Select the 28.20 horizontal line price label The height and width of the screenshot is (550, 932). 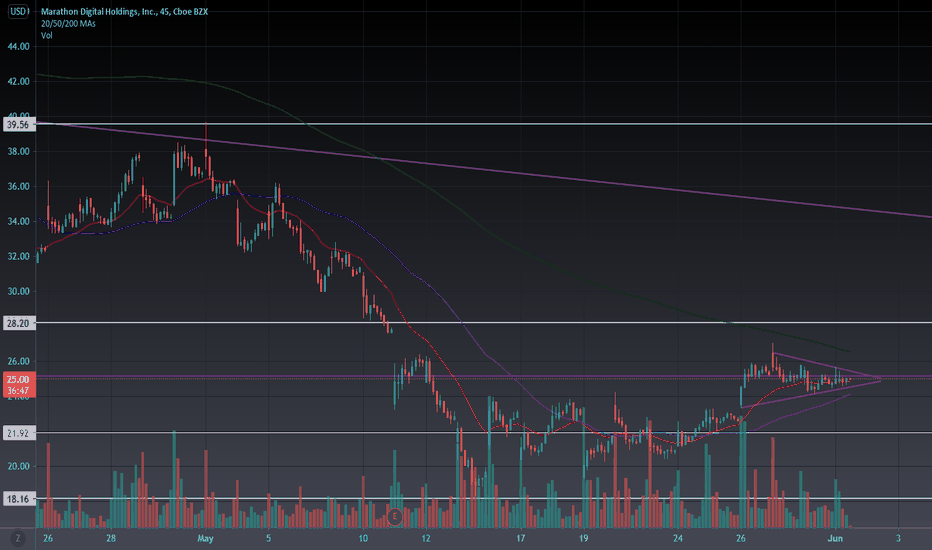point(18,323)
